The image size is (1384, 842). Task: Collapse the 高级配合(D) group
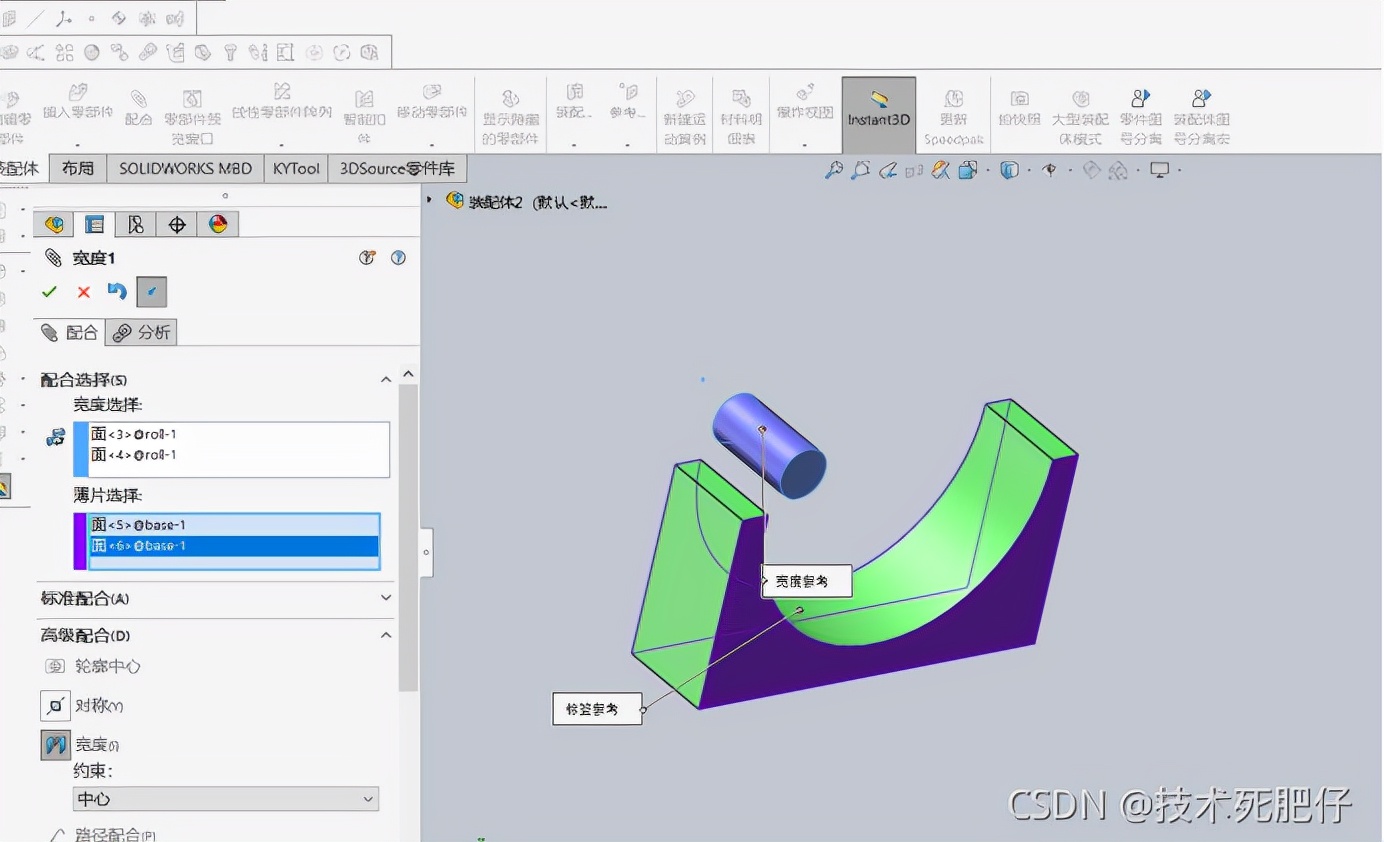point(386,635)
